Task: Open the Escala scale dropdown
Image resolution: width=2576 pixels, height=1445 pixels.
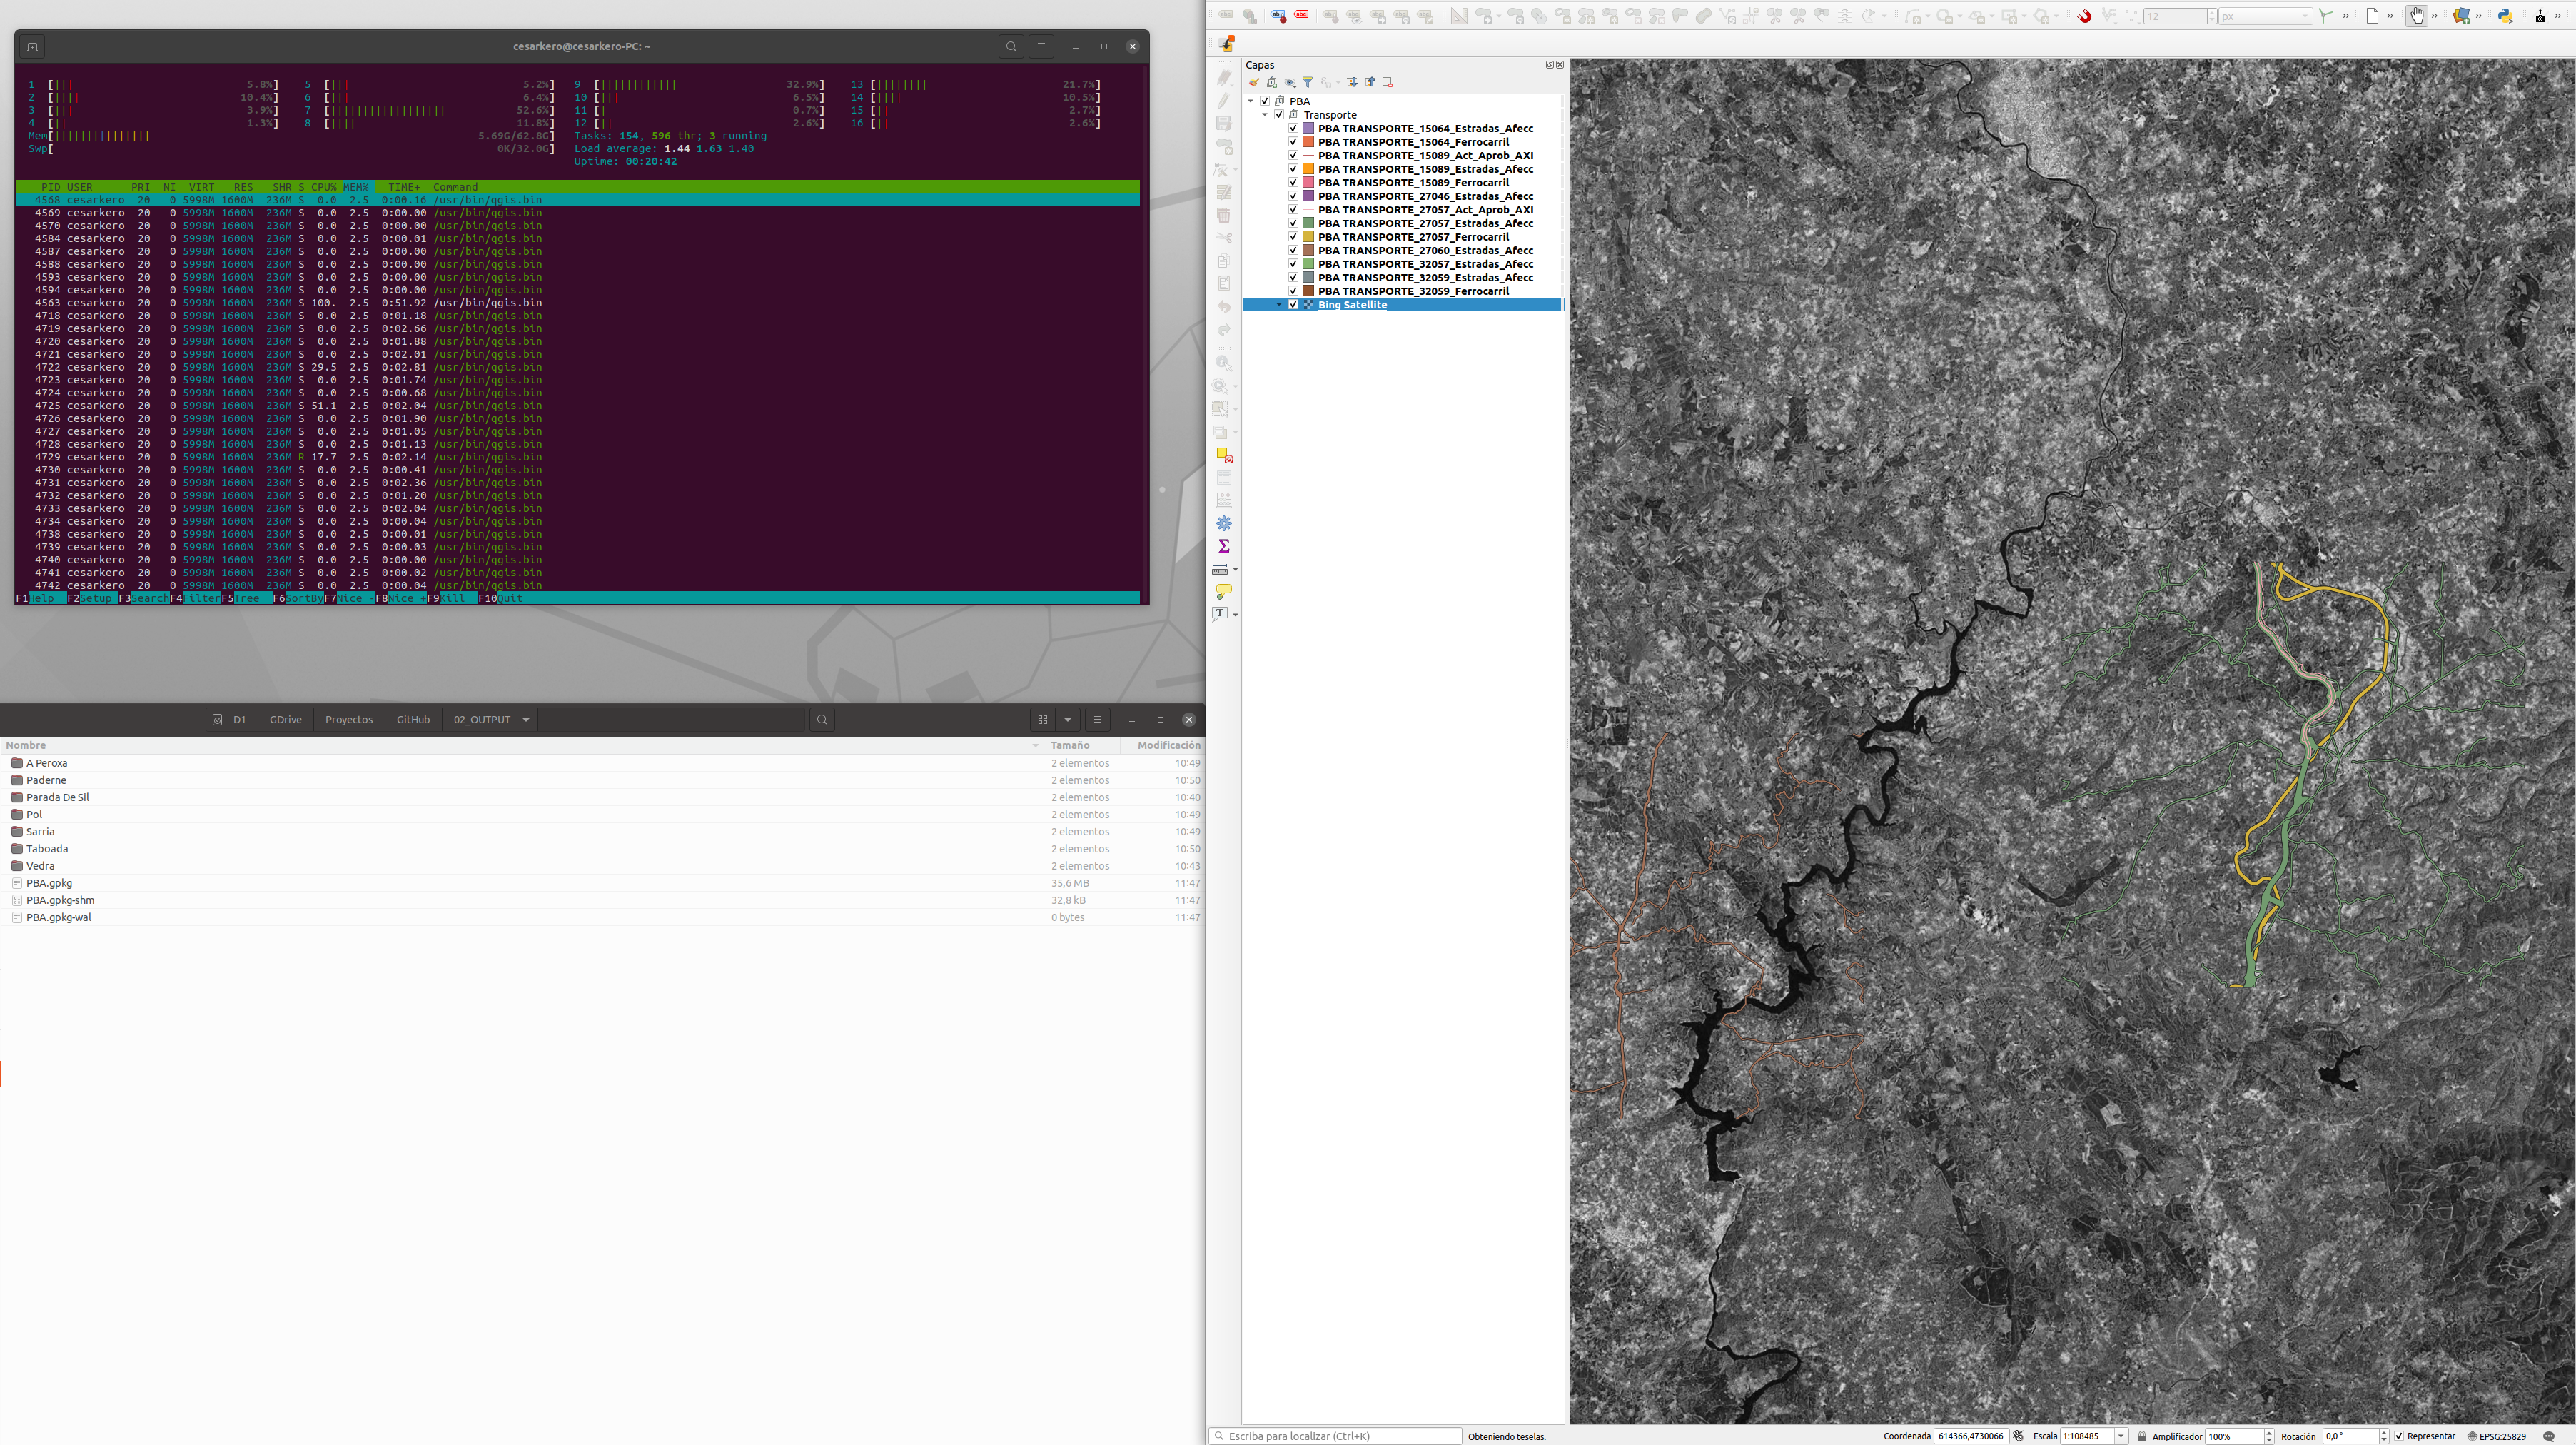Action: [x=2120, y=1436]
